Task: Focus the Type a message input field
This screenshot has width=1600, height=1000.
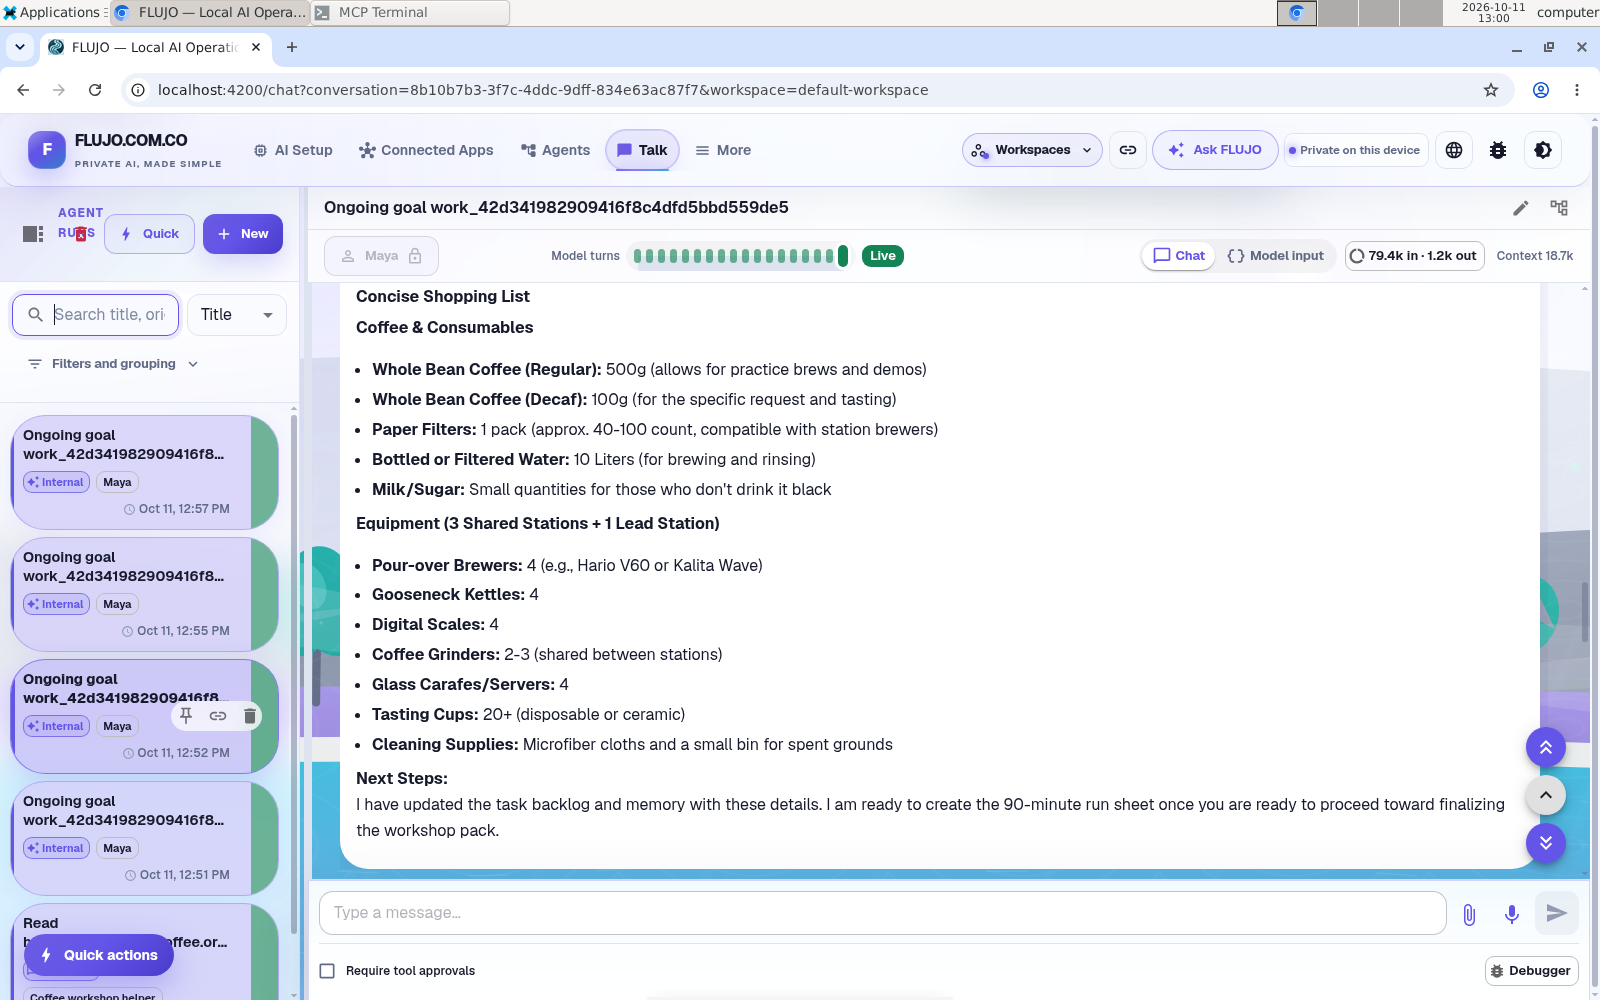Action: coord(882,913)
